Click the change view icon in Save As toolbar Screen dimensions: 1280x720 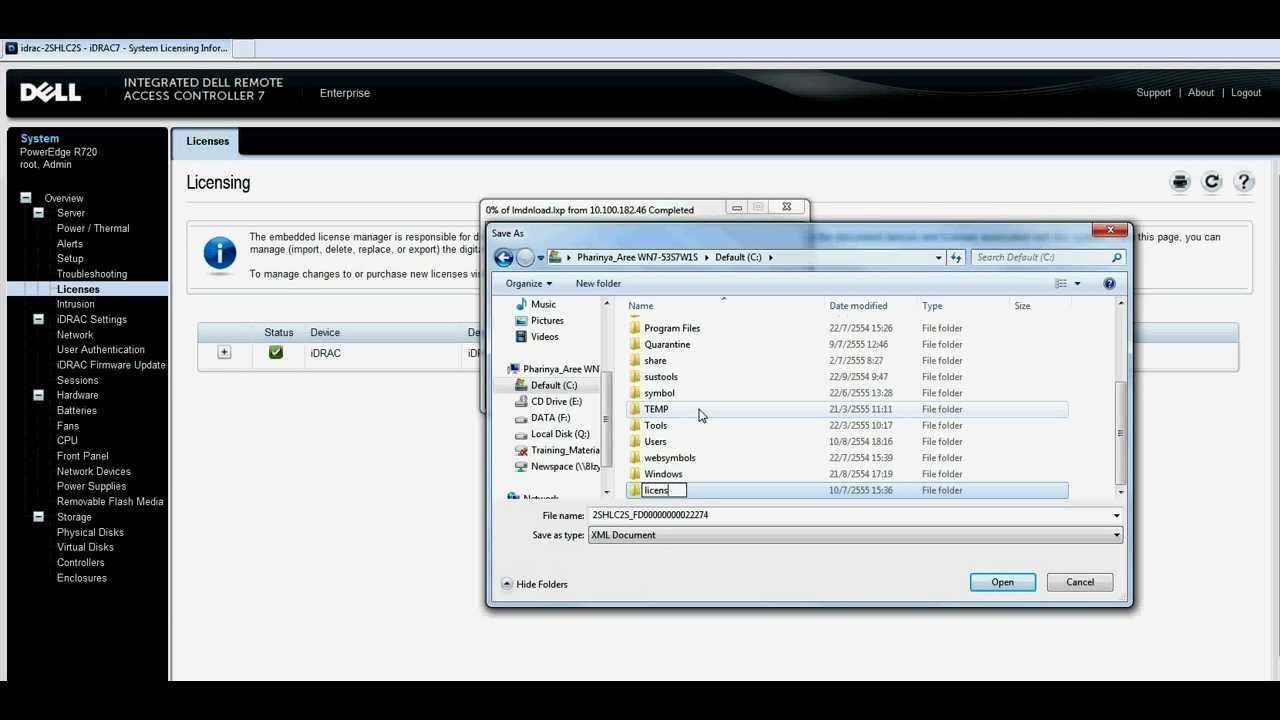1061,284
